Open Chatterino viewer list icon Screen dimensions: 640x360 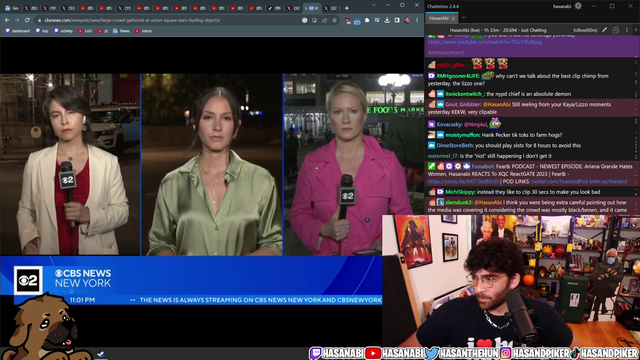point(616,30)
